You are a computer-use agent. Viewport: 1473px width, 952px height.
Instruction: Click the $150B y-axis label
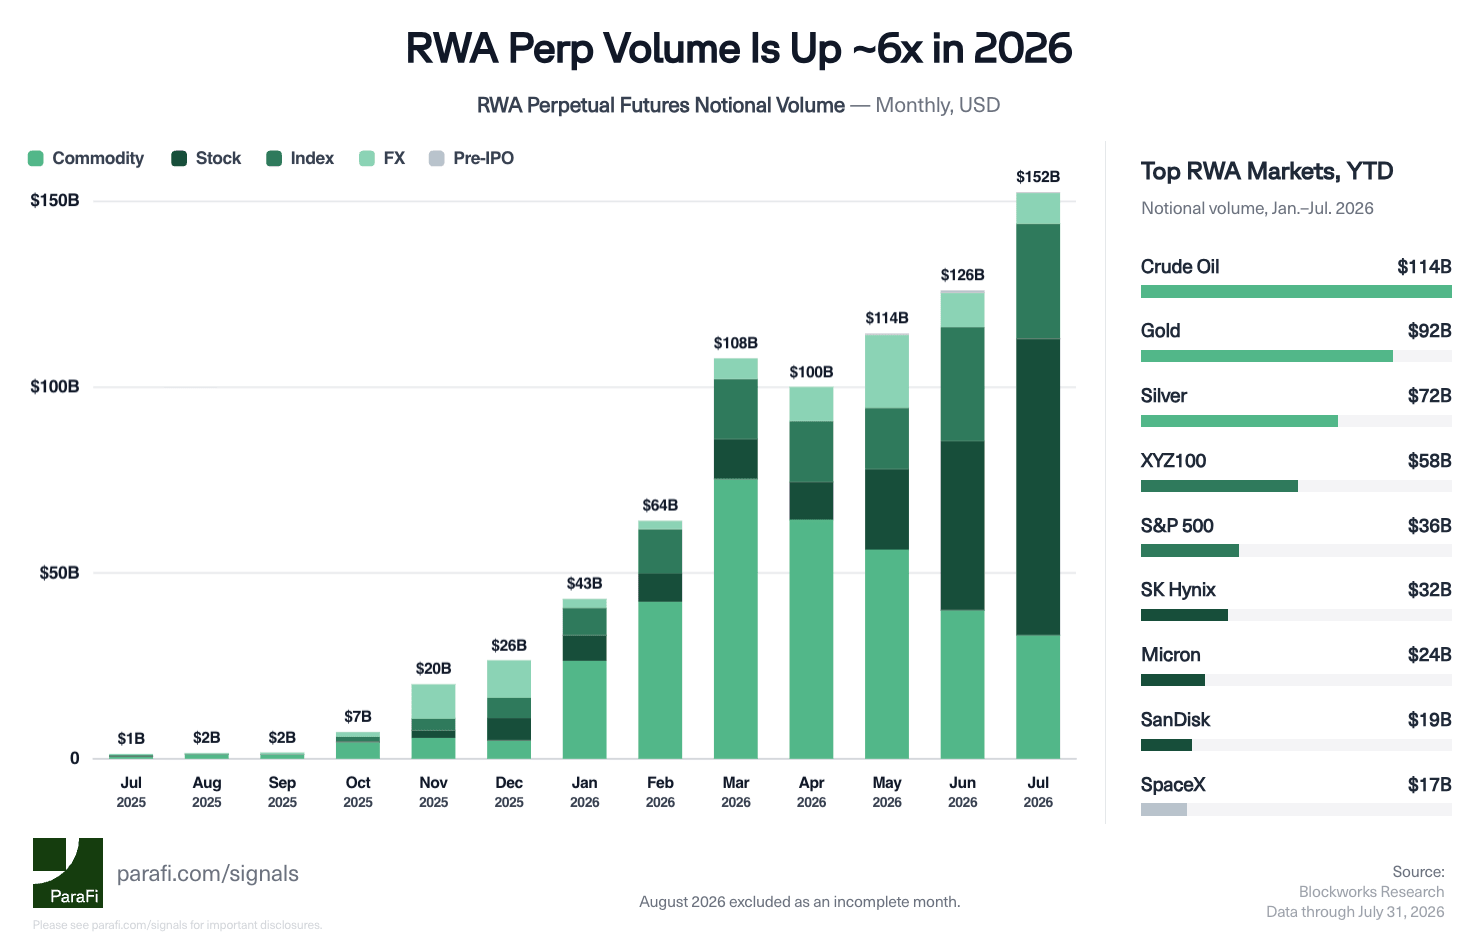click(54, 200)
